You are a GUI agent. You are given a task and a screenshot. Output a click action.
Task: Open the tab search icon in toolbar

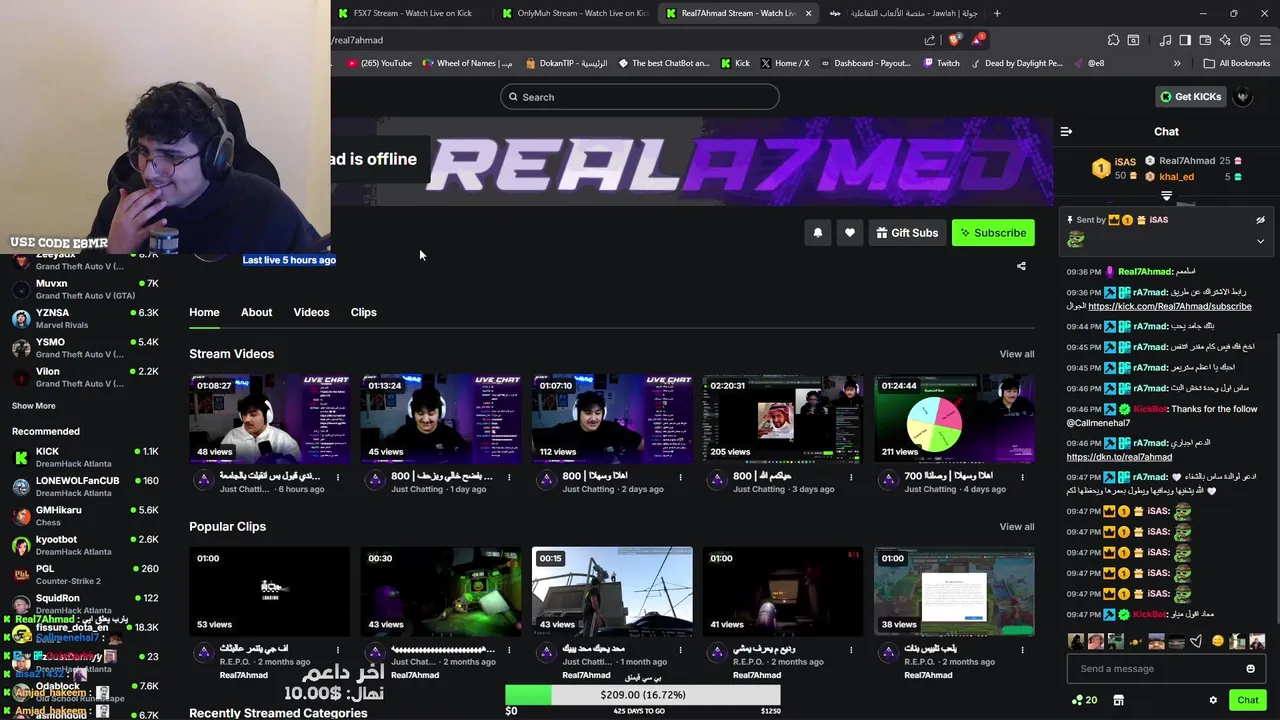1133,40
